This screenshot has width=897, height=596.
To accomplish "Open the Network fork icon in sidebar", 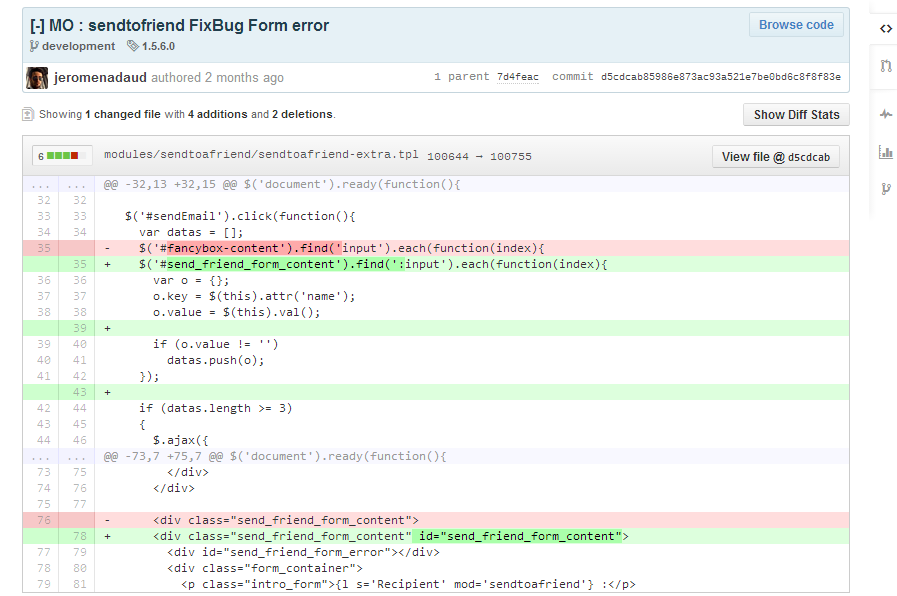I will [x=885, y=189].
